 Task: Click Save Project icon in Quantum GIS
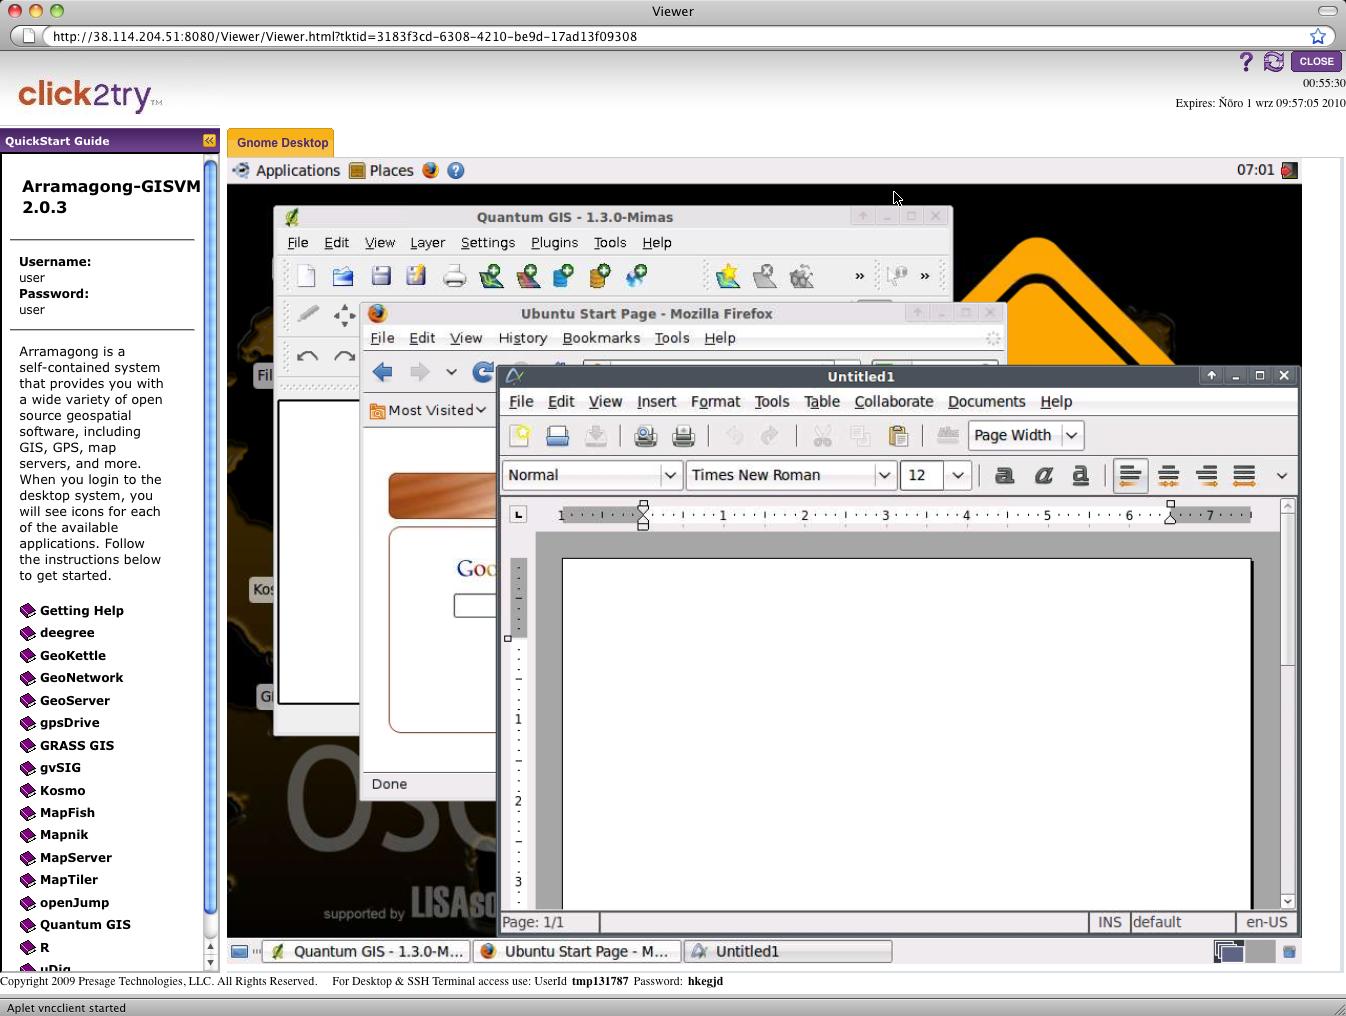tap(380, 276)
